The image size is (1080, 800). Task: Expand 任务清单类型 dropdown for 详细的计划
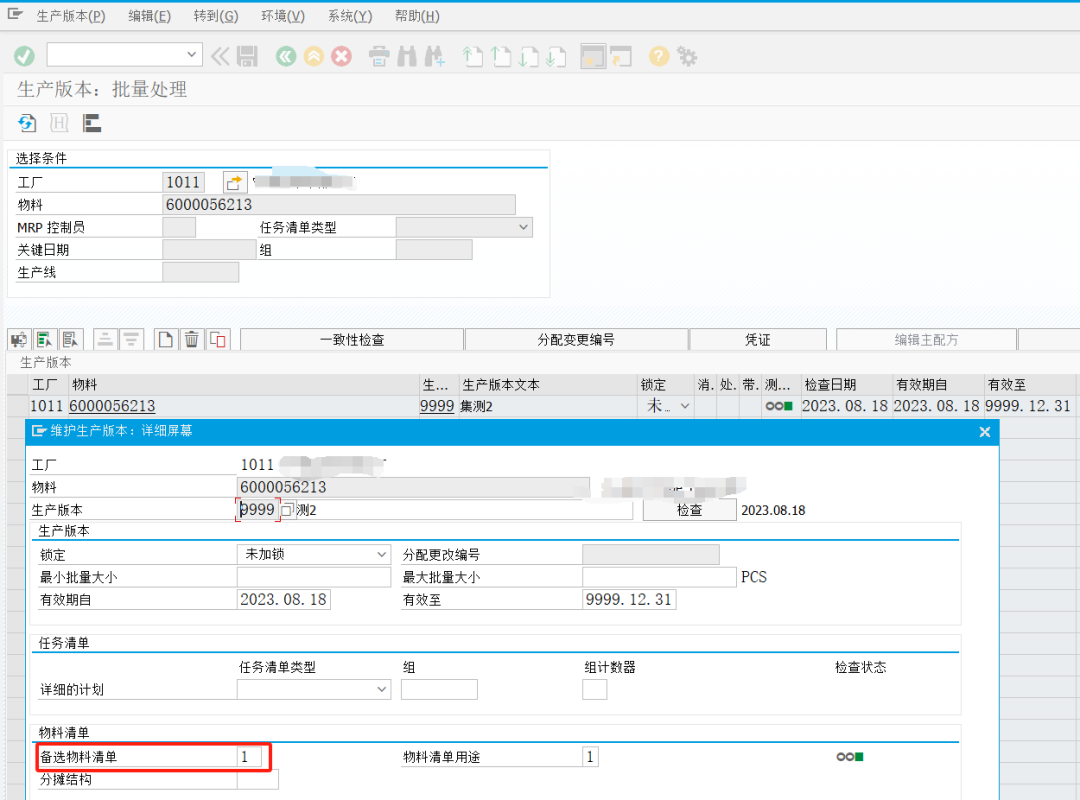point(382,689)
